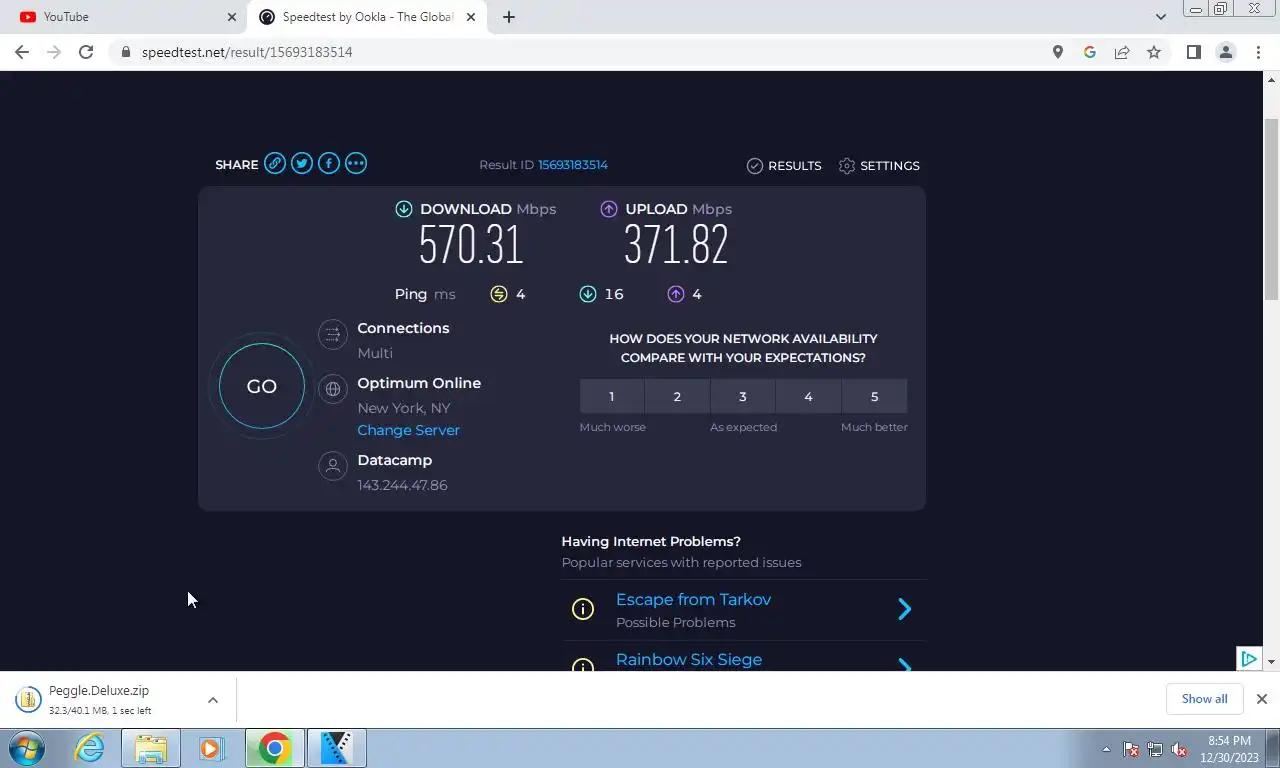Viewport: 1280px width, 768px height.
Task: Select the Speedtest by Ookla tab
Action: point(366,17)
